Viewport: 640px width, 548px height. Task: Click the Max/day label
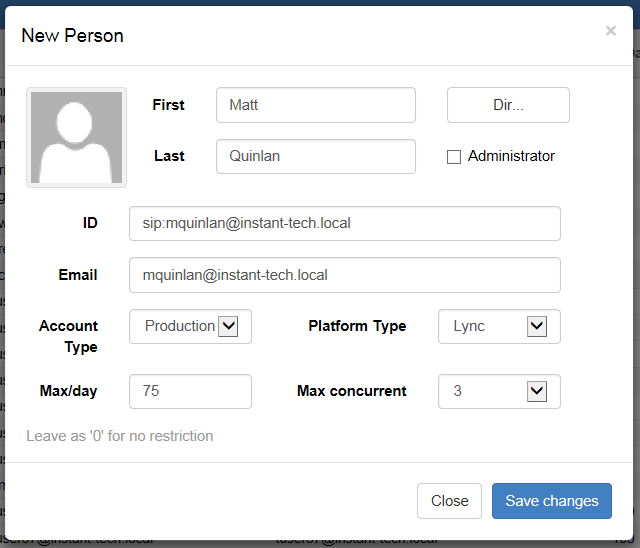(68, 391)
